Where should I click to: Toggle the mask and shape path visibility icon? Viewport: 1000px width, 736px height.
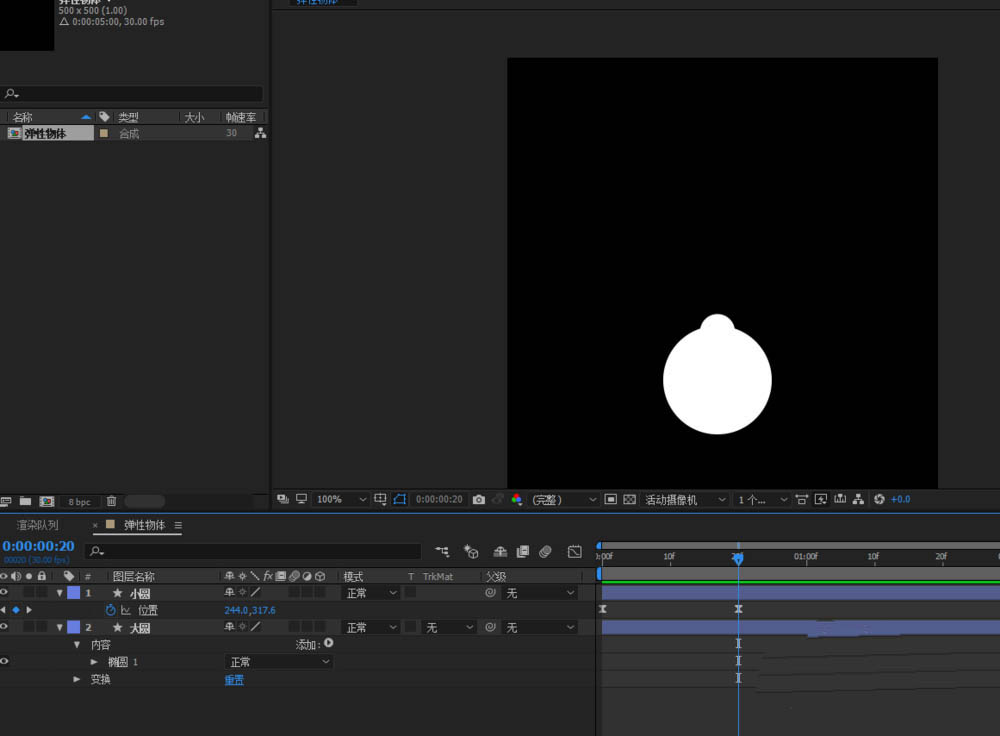400,499
